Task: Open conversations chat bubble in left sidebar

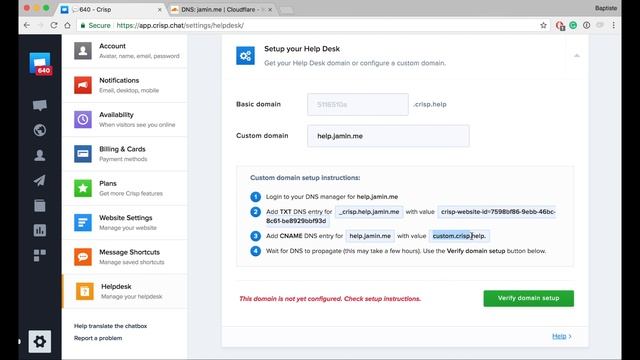Action: click(40, 105)
